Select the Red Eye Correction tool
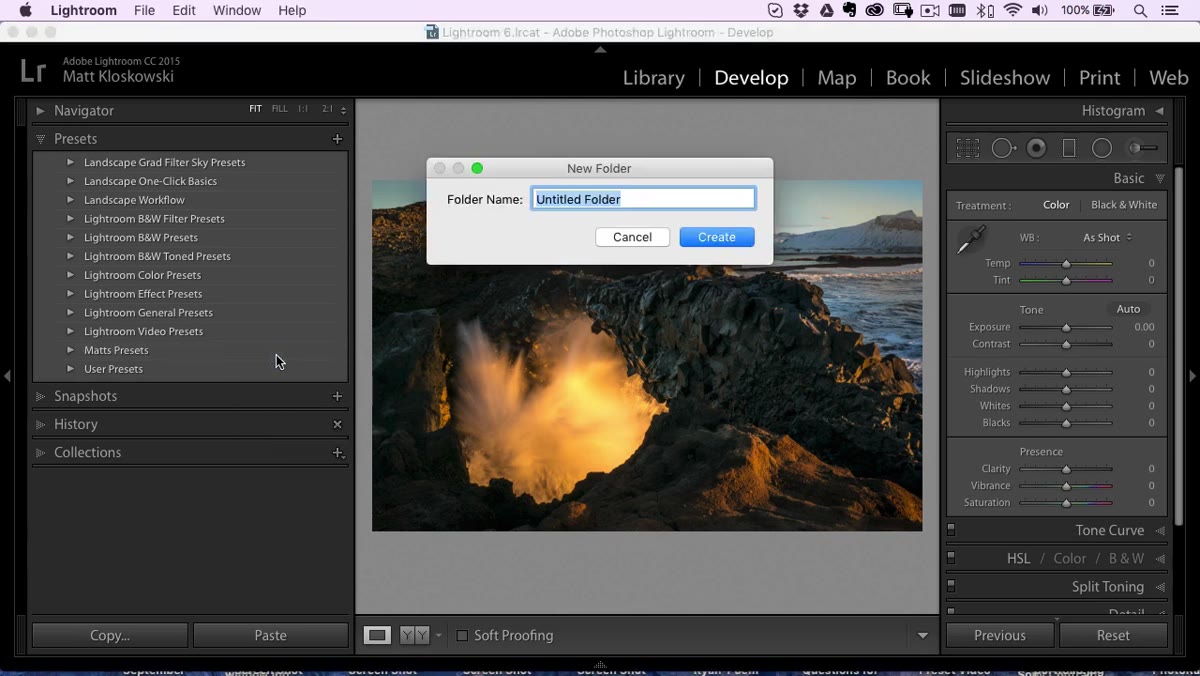The image size is (1200, 676). coord(1037,148)
